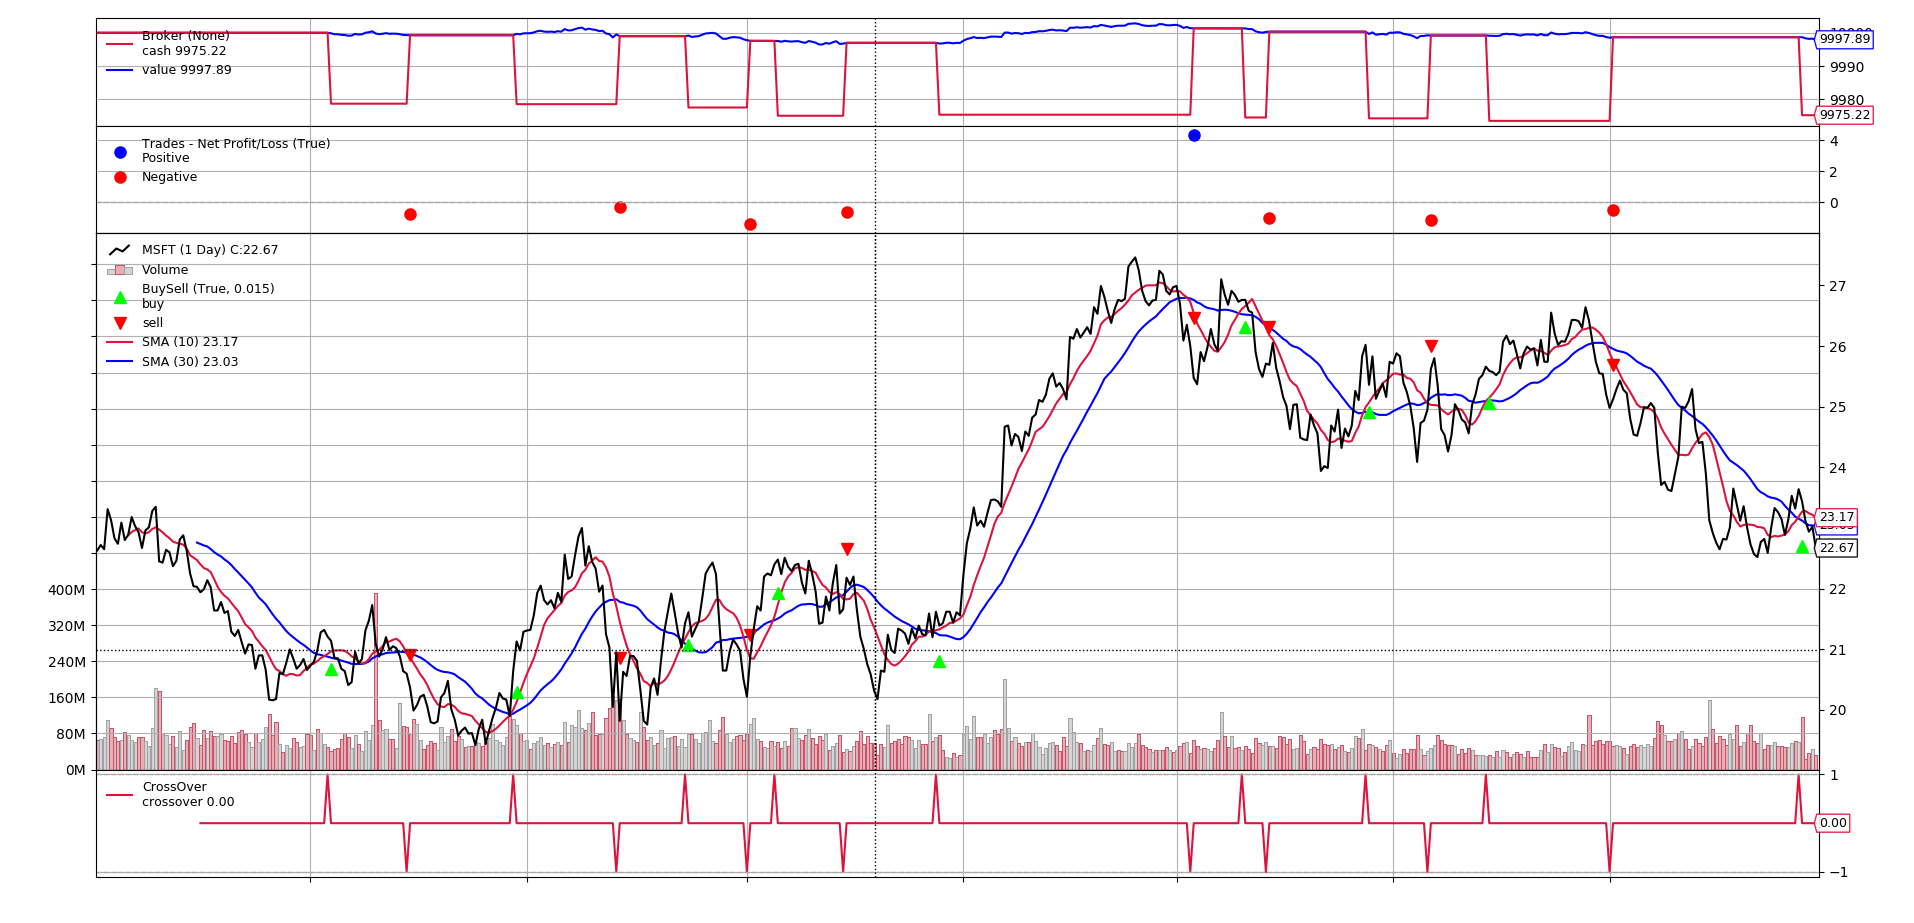Click the 22.67 closing price label
Screen dimensions: 1914x923
1837,548
